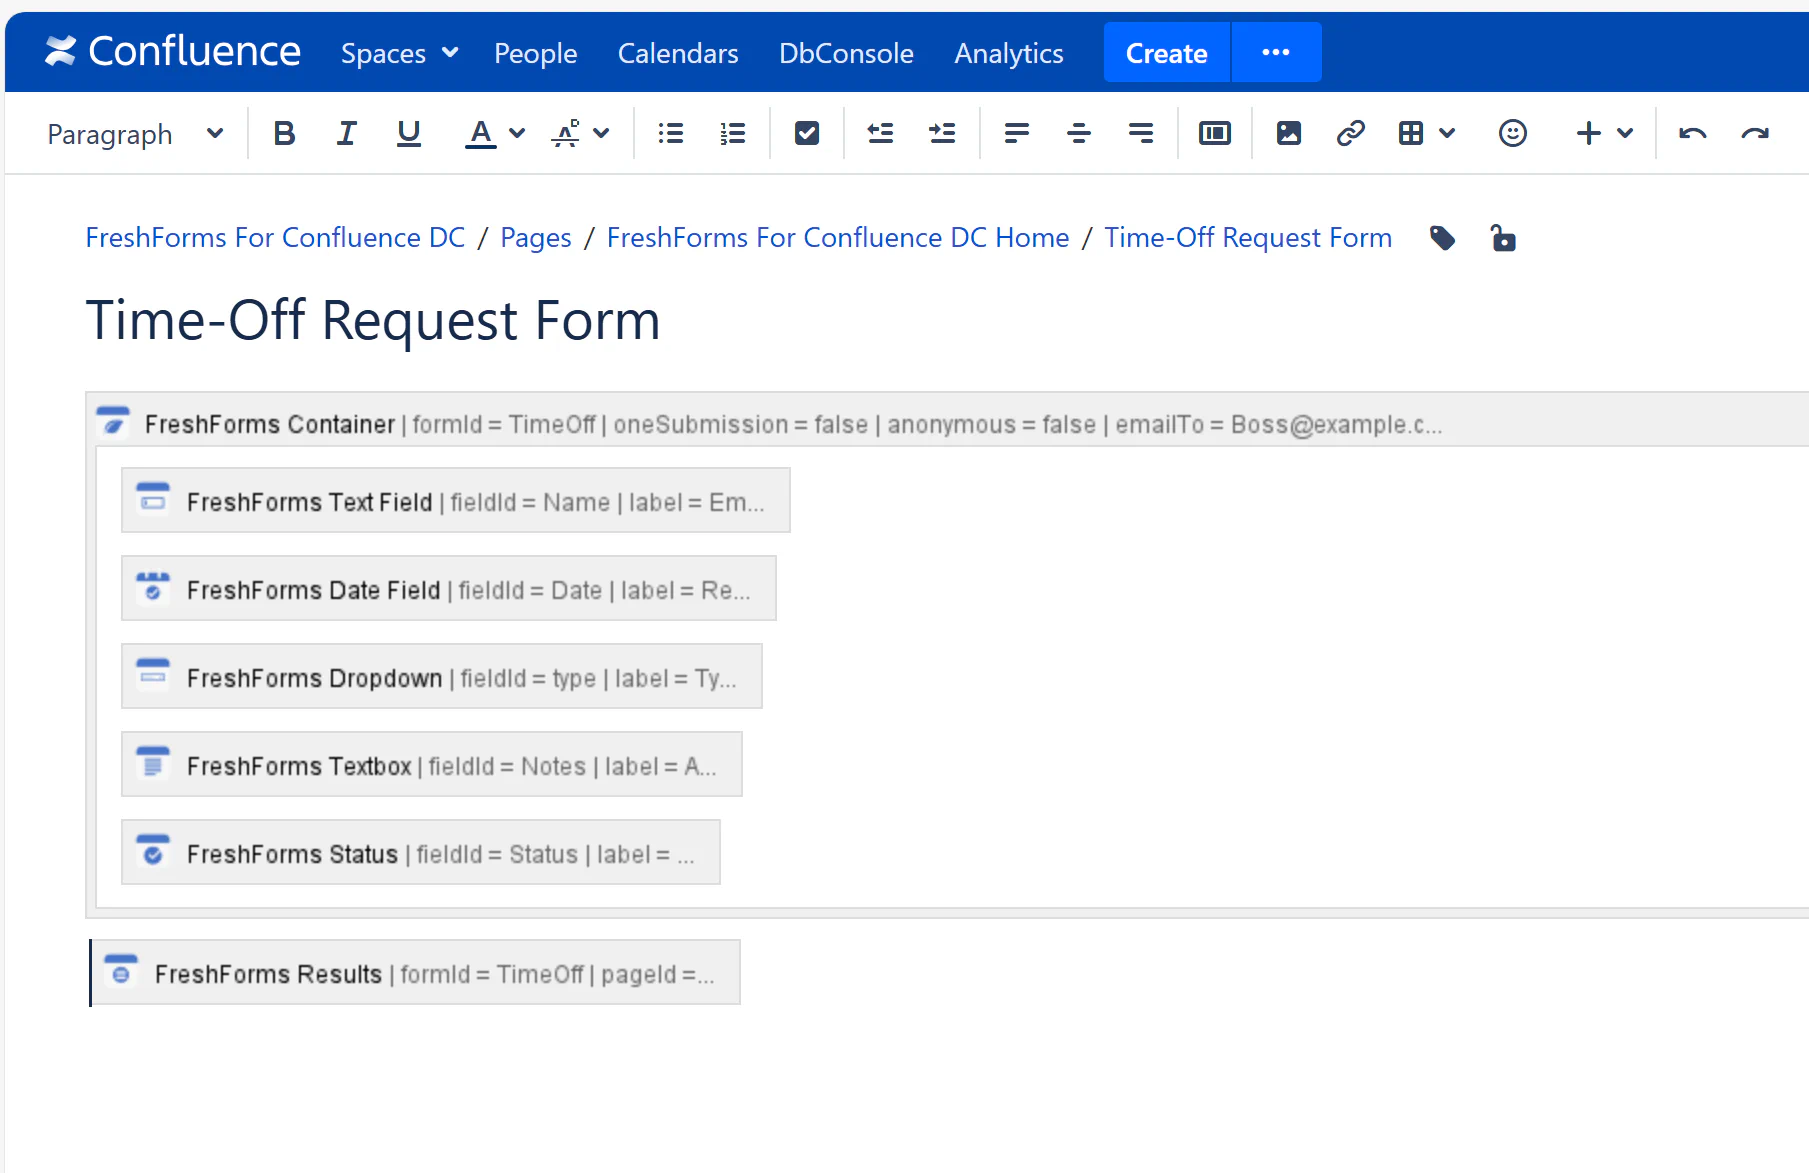Apply italic formatting

point(346,132)
